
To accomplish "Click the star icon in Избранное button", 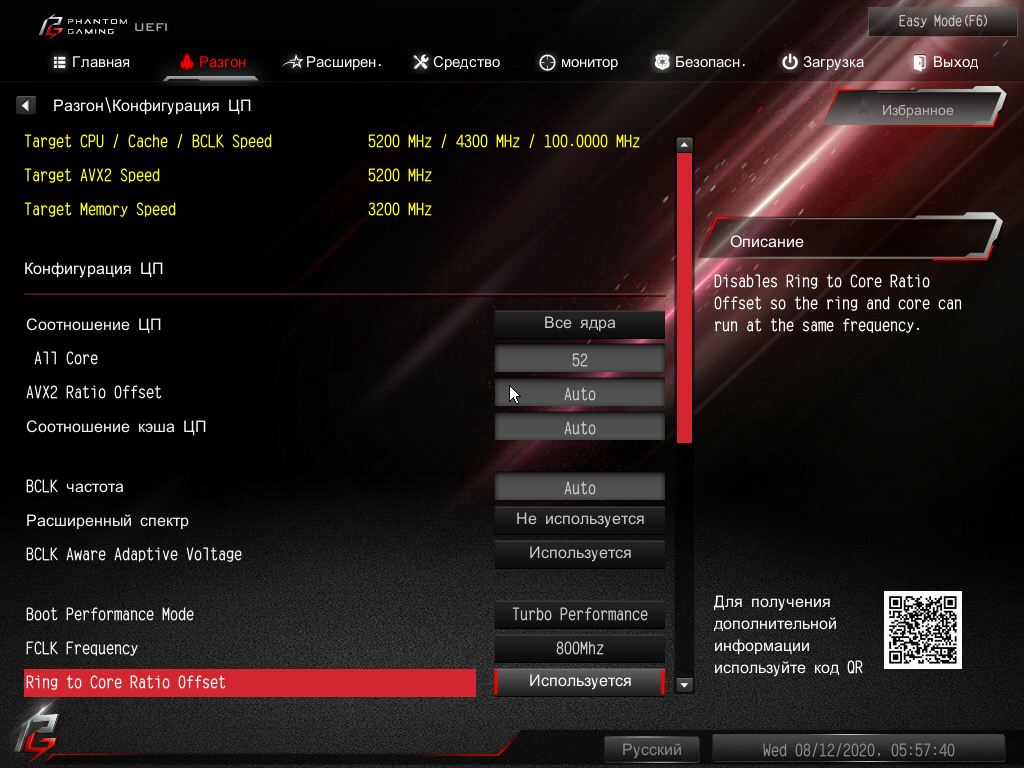I will point(863,109).
